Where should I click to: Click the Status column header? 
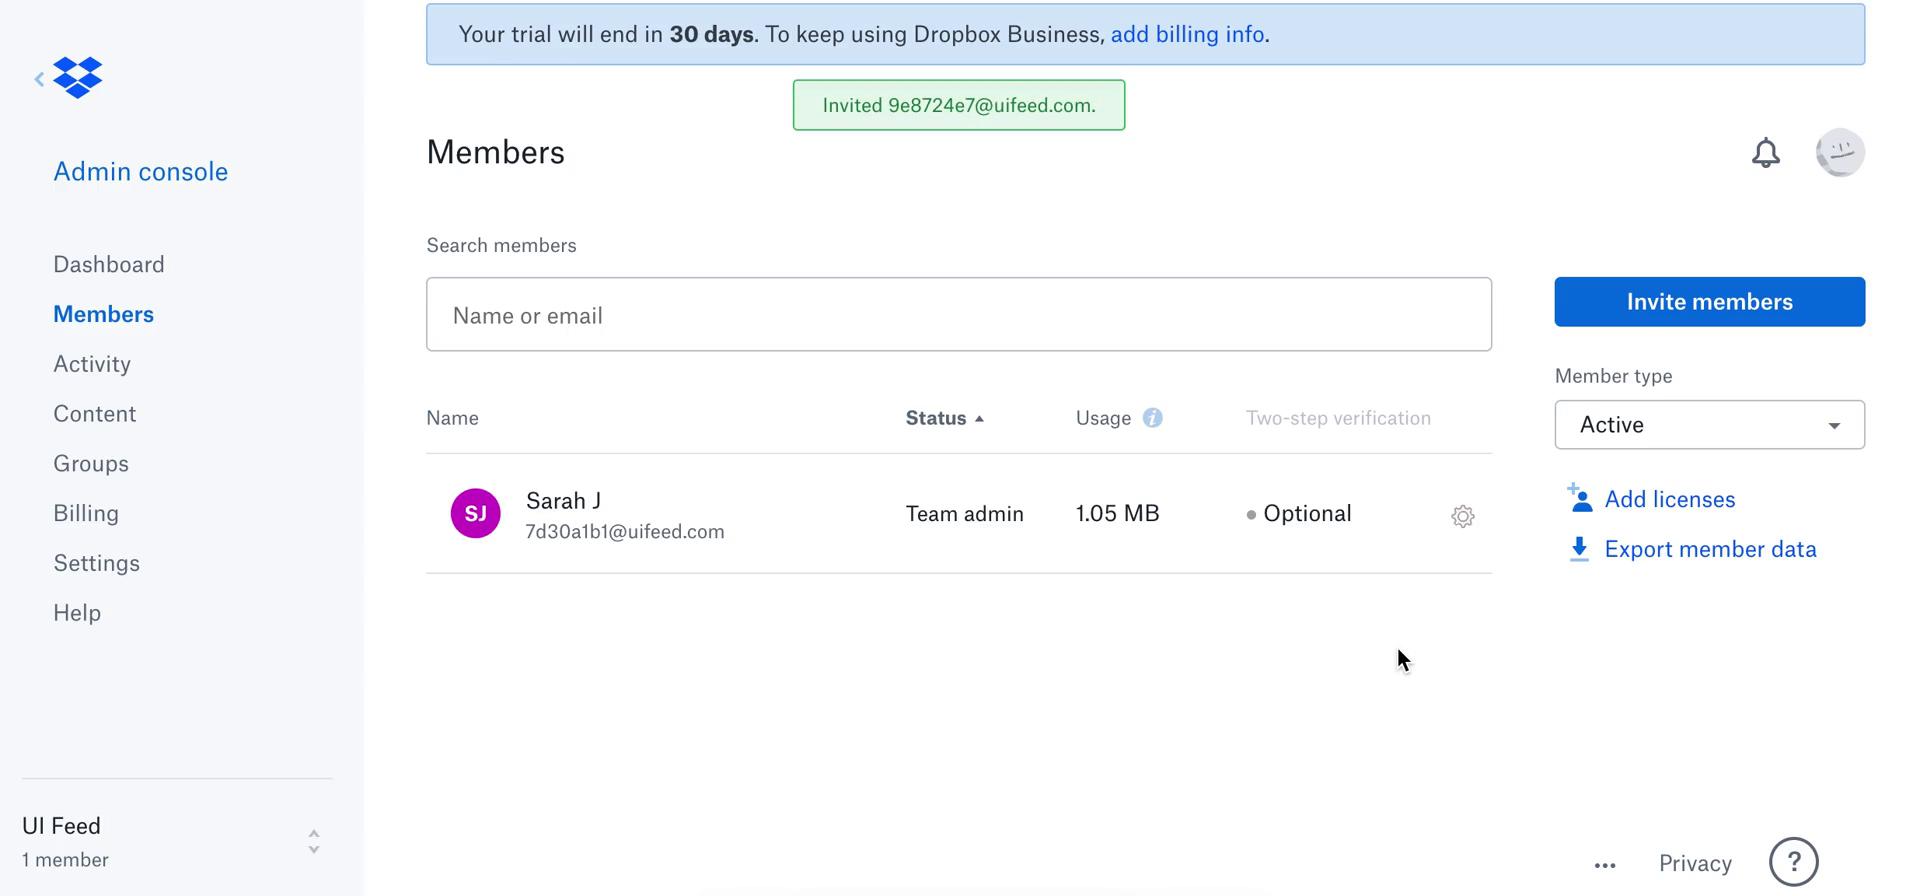click(x=936, y=418)
